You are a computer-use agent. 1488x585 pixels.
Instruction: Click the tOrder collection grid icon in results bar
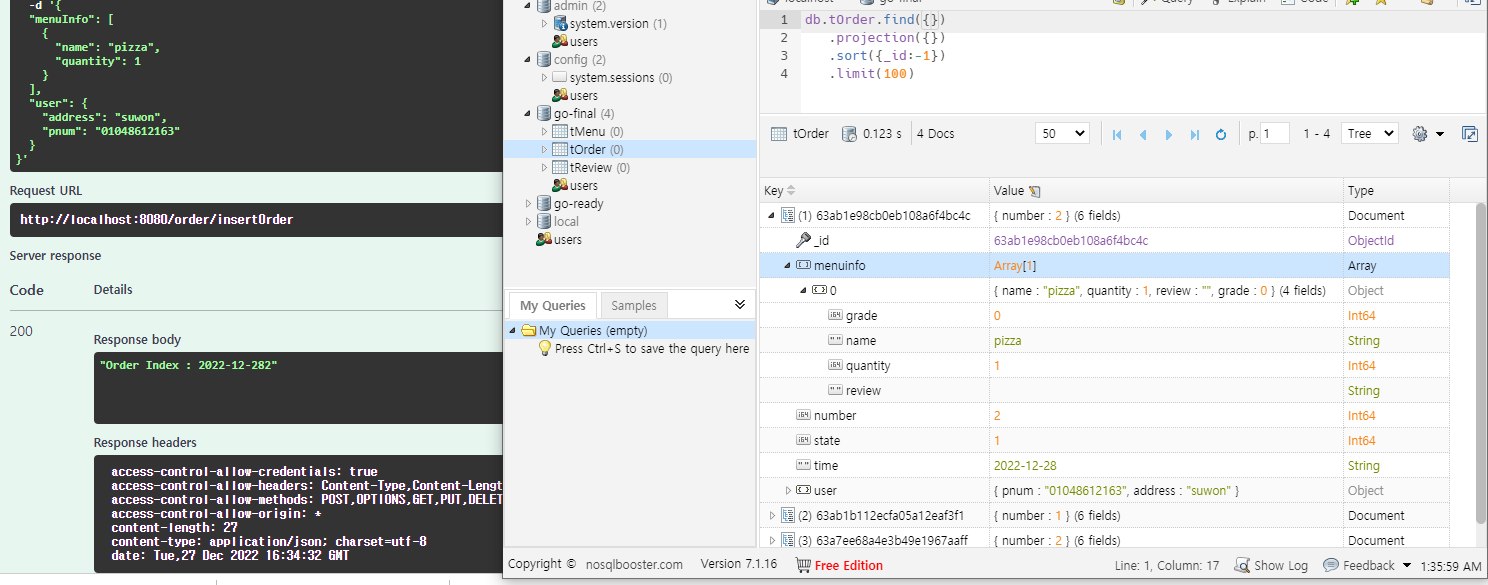[778, 133]
